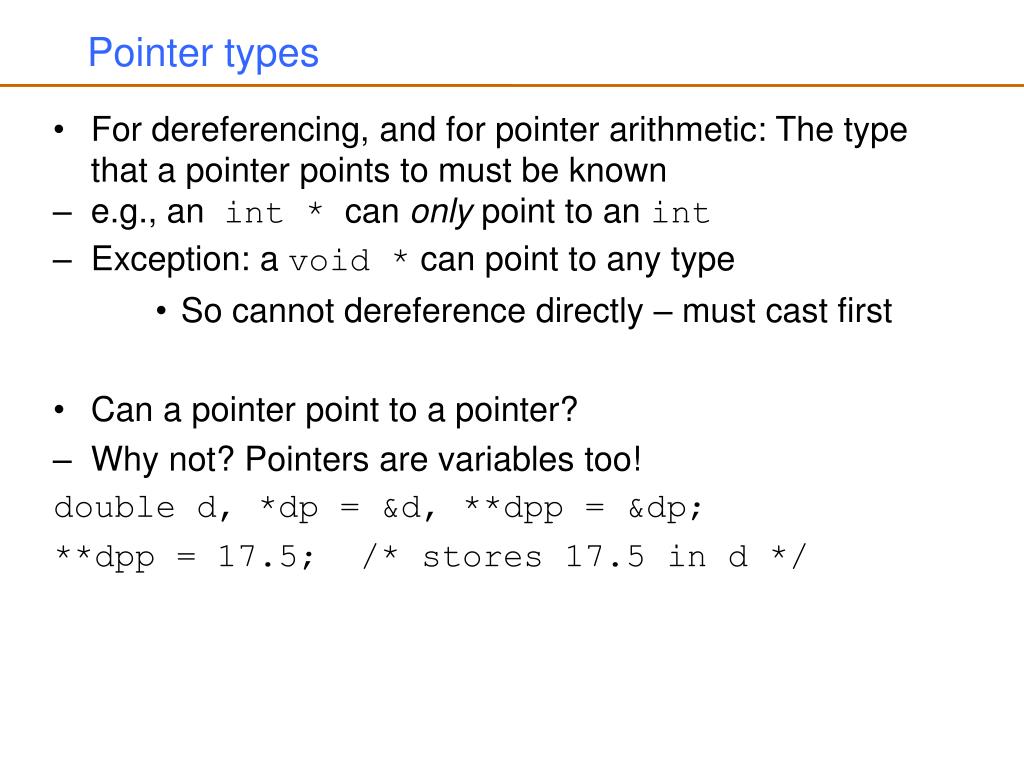Click the text 'that a pointer points to must be known'

pyautogui.click(x=379, y=170)
